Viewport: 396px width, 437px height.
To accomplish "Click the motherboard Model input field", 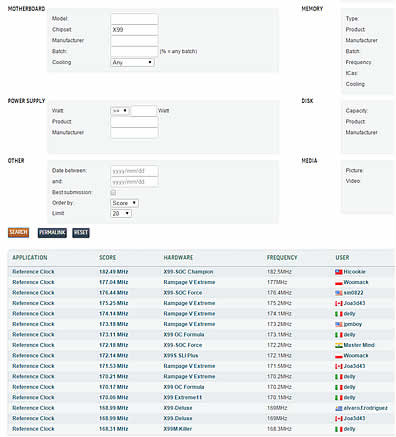I will (x=134, y=19).
